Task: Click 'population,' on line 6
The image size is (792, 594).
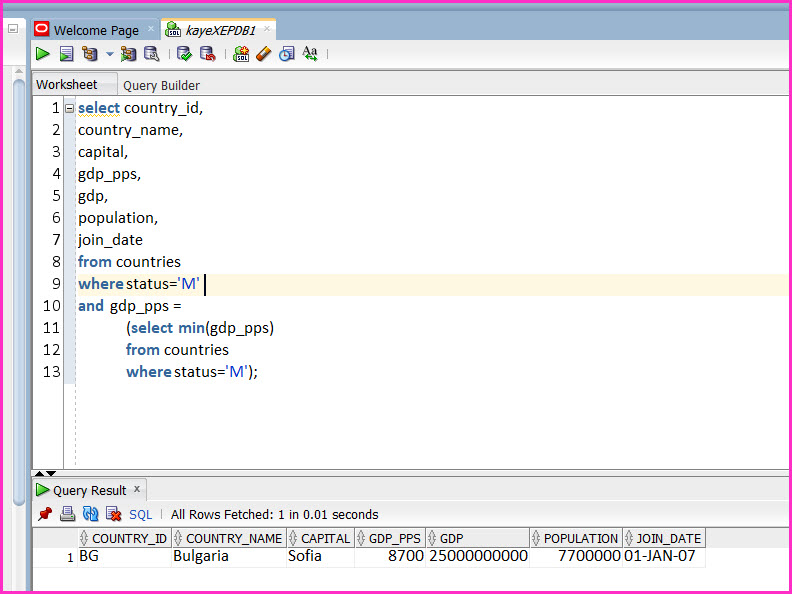Action: [118, 218]
